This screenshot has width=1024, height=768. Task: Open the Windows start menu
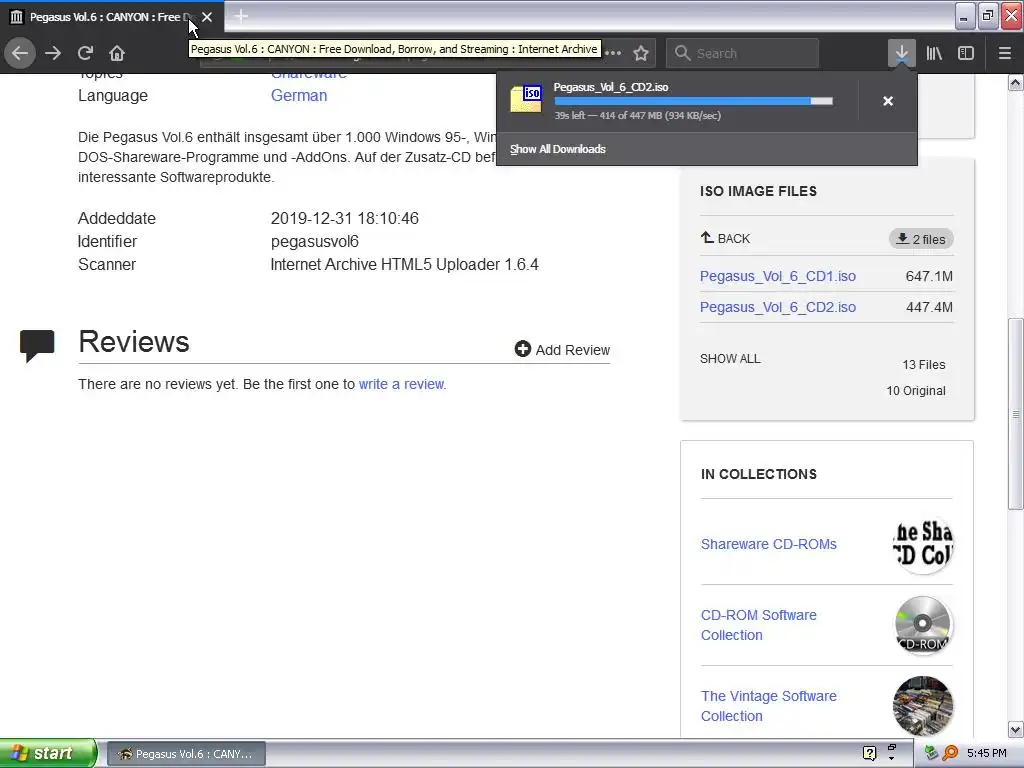point(48,753)
